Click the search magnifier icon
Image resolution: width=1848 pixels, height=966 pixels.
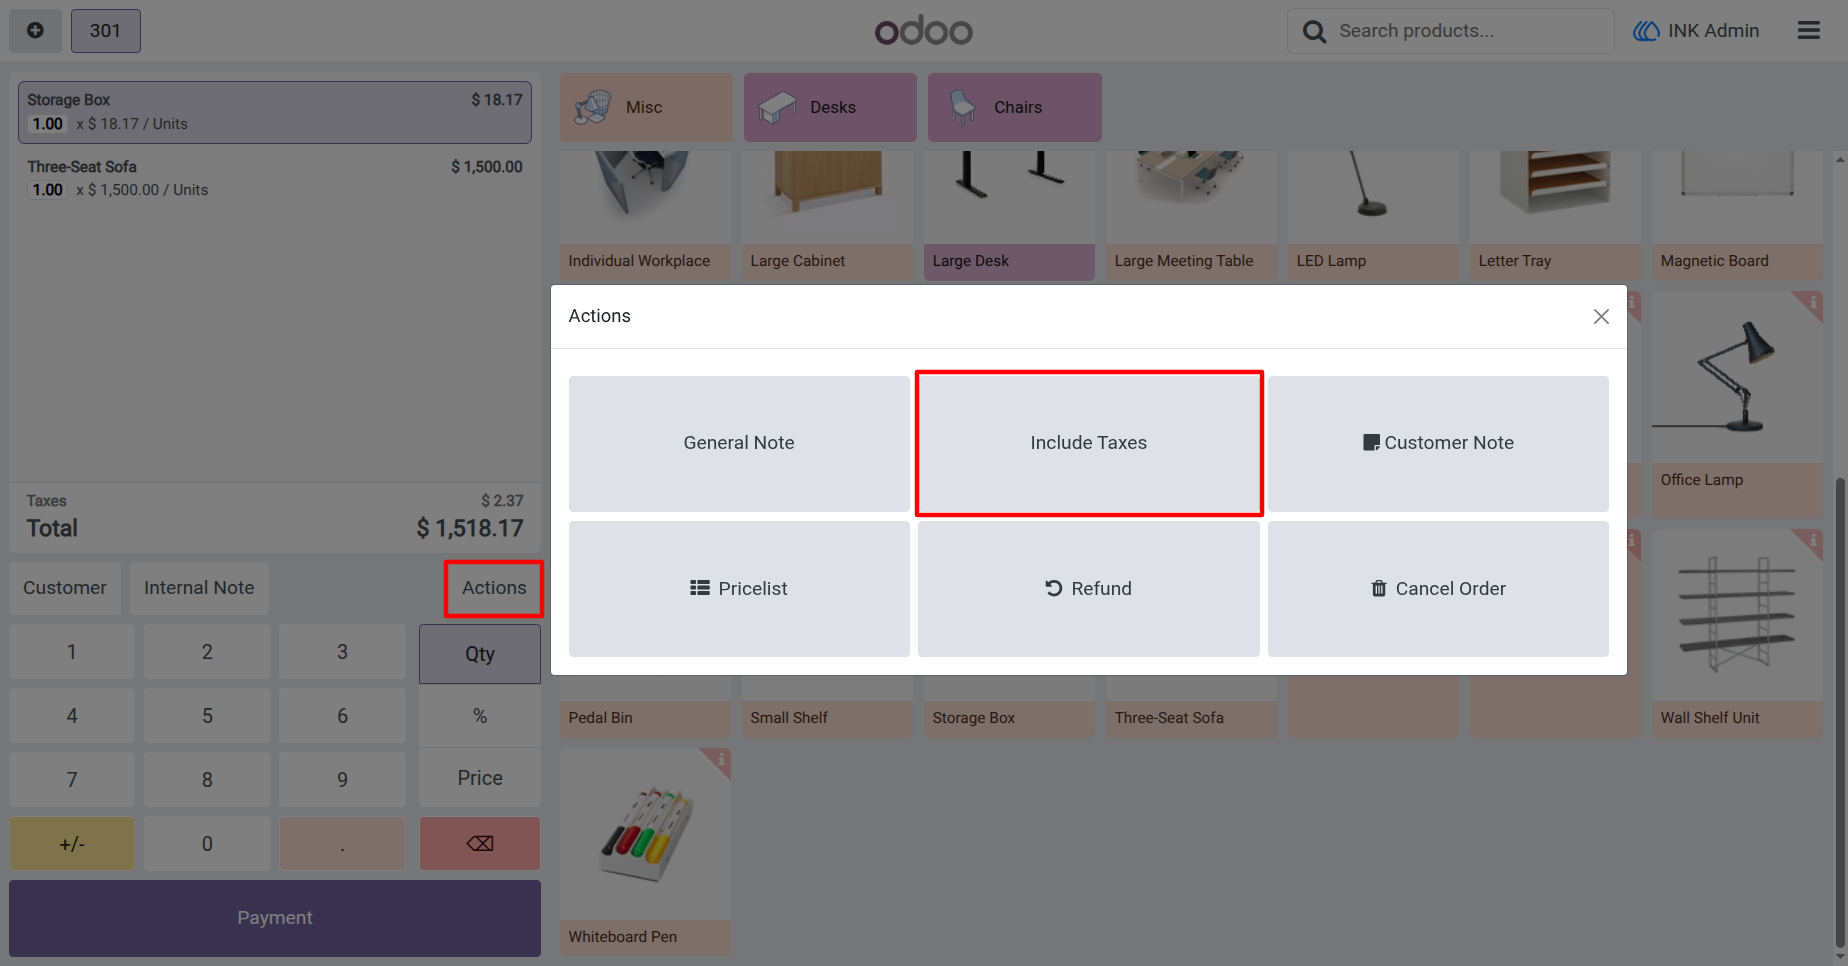click(1314, 32)
